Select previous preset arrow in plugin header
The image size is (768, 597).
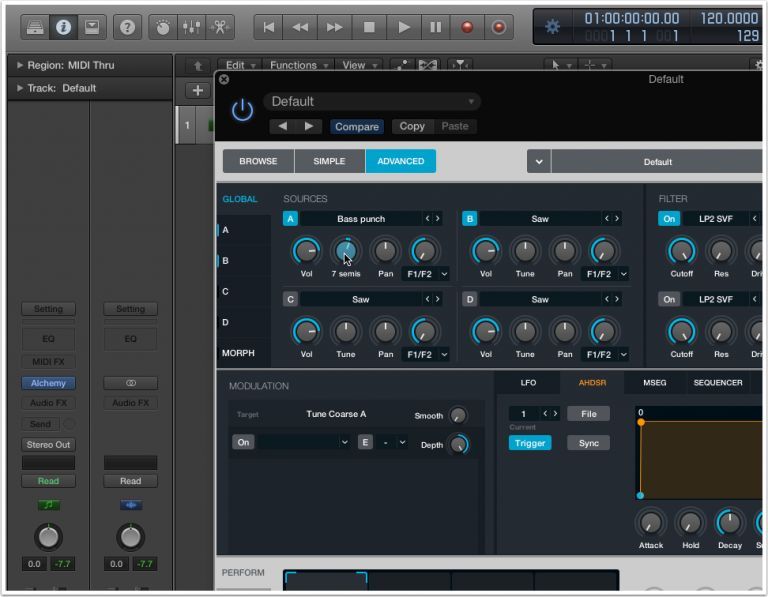coord(283,126)
